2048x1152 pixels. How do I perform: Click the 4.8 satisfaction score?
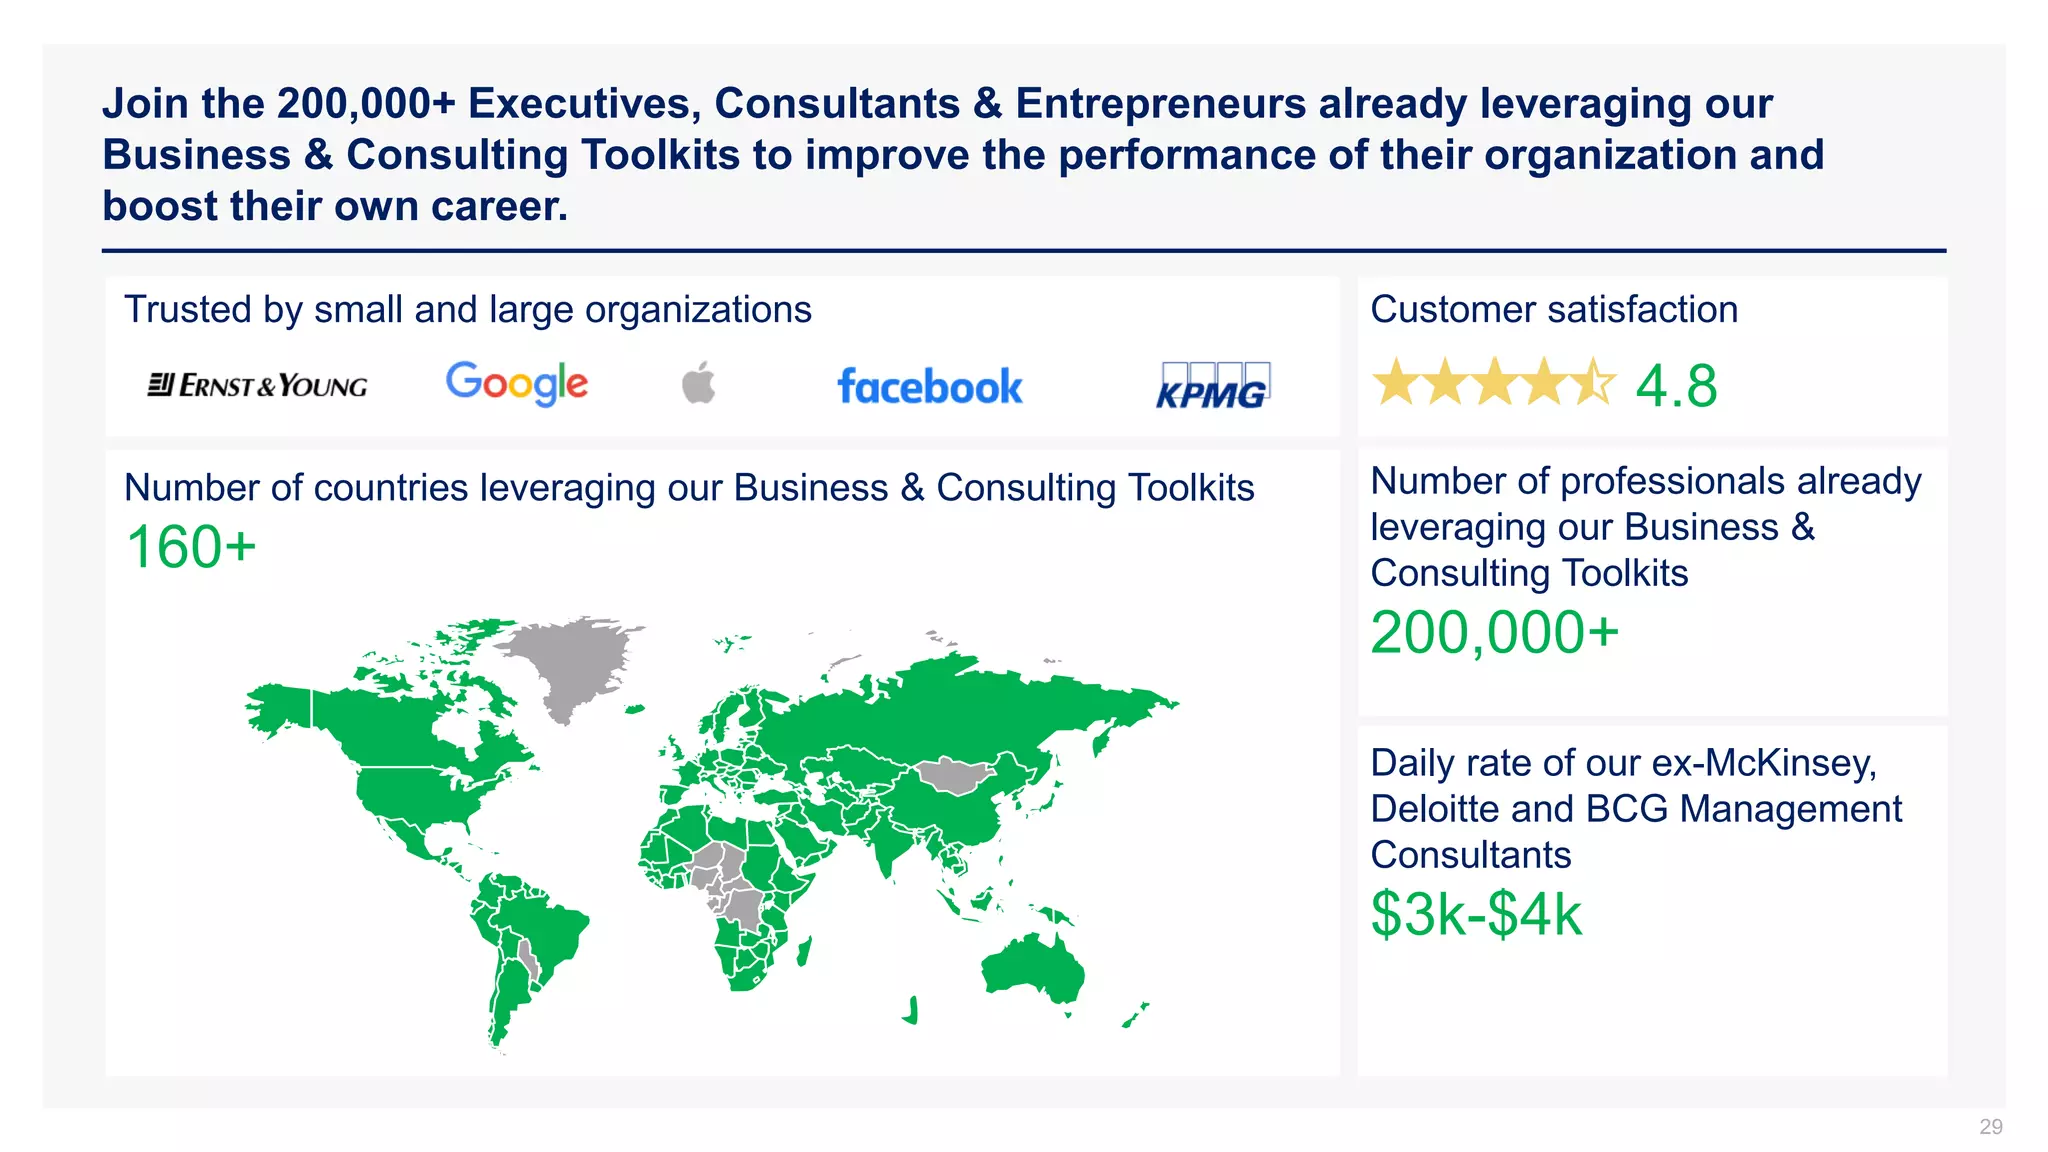coord(1676,386)
